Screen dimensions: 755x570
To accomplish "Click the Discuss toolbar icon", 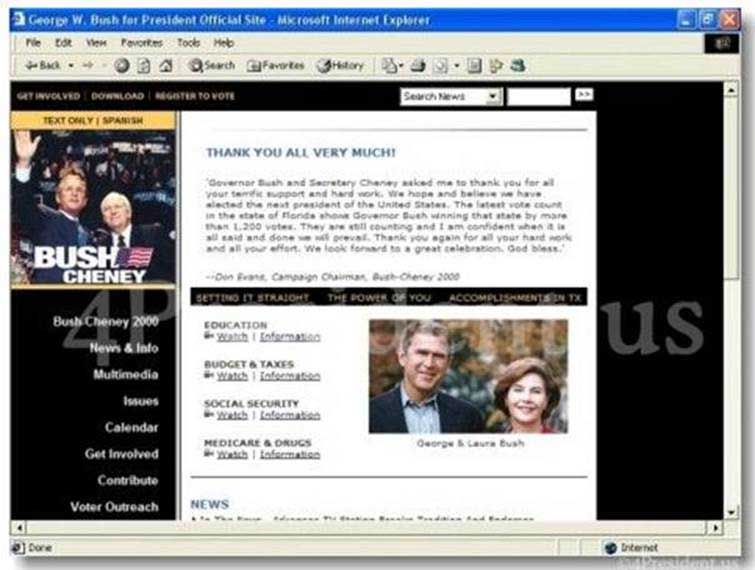I will coord(474,65).
